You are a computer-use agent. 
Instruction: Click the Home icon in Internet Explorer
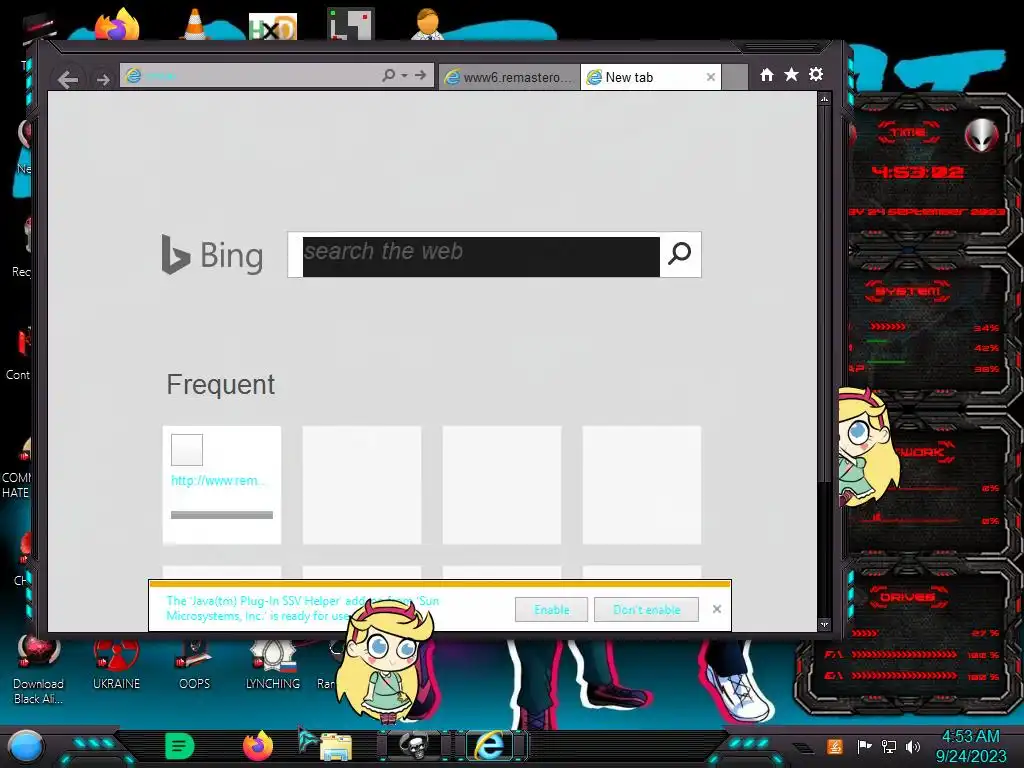coord(767,75)
